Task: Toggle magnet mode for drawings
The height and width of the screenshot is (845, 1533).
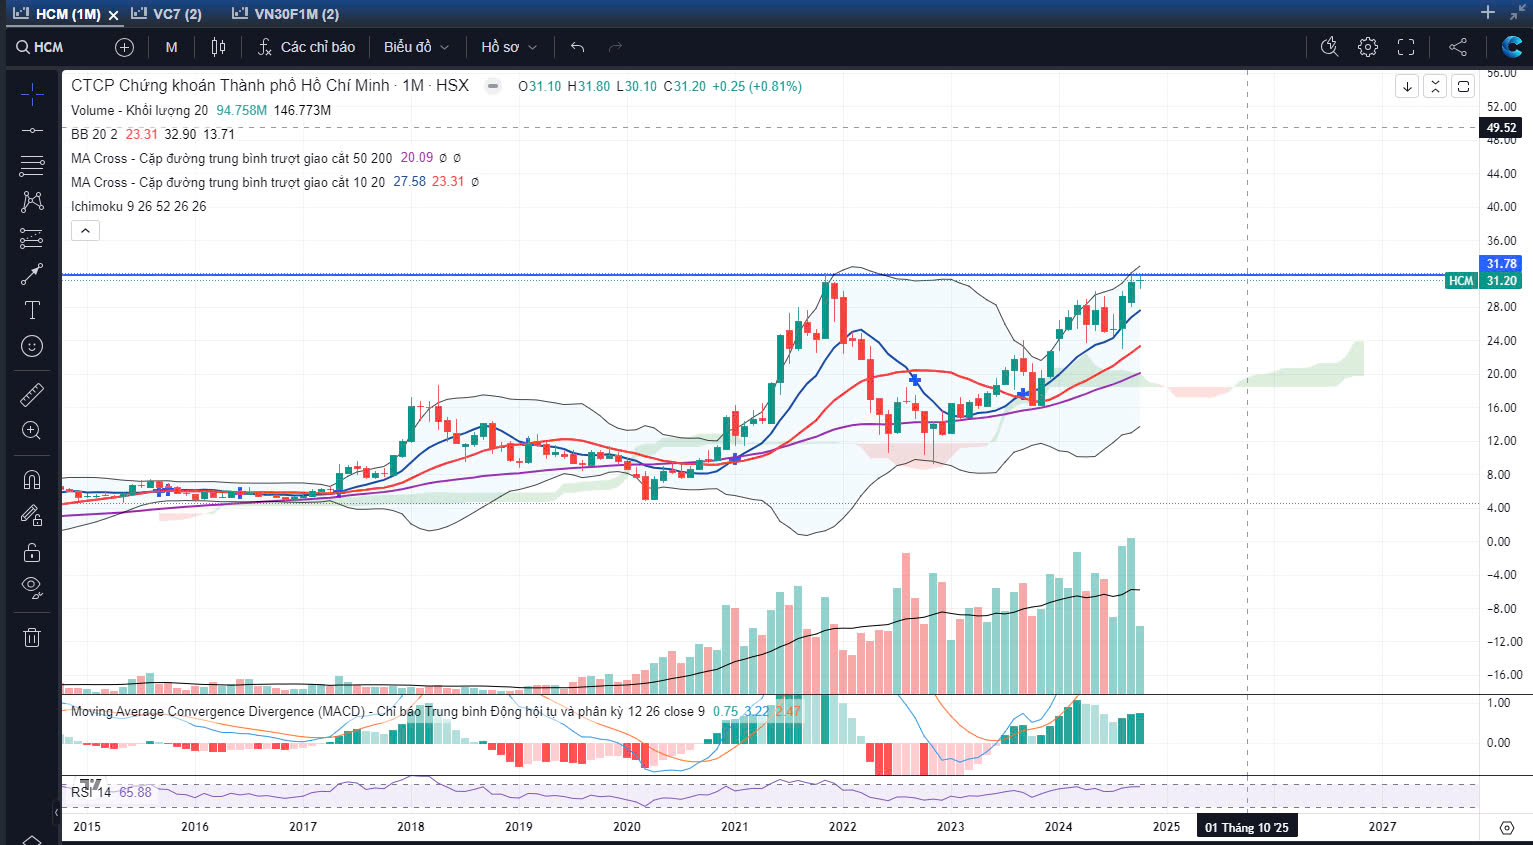Action: (x=32, y=479)
